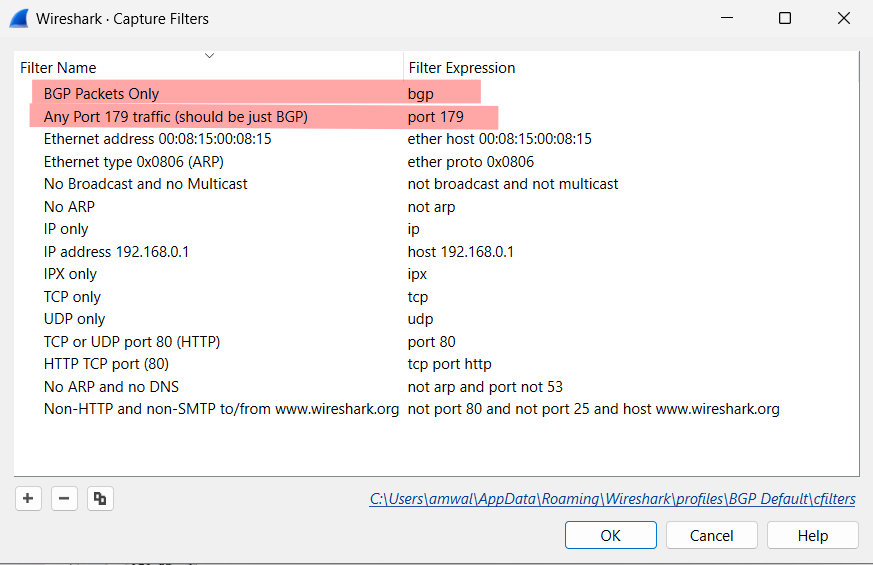This screenshot has height=565, width=873.
Task: Select the 'ipx' expression cell
Action: [x=417, y=274]
